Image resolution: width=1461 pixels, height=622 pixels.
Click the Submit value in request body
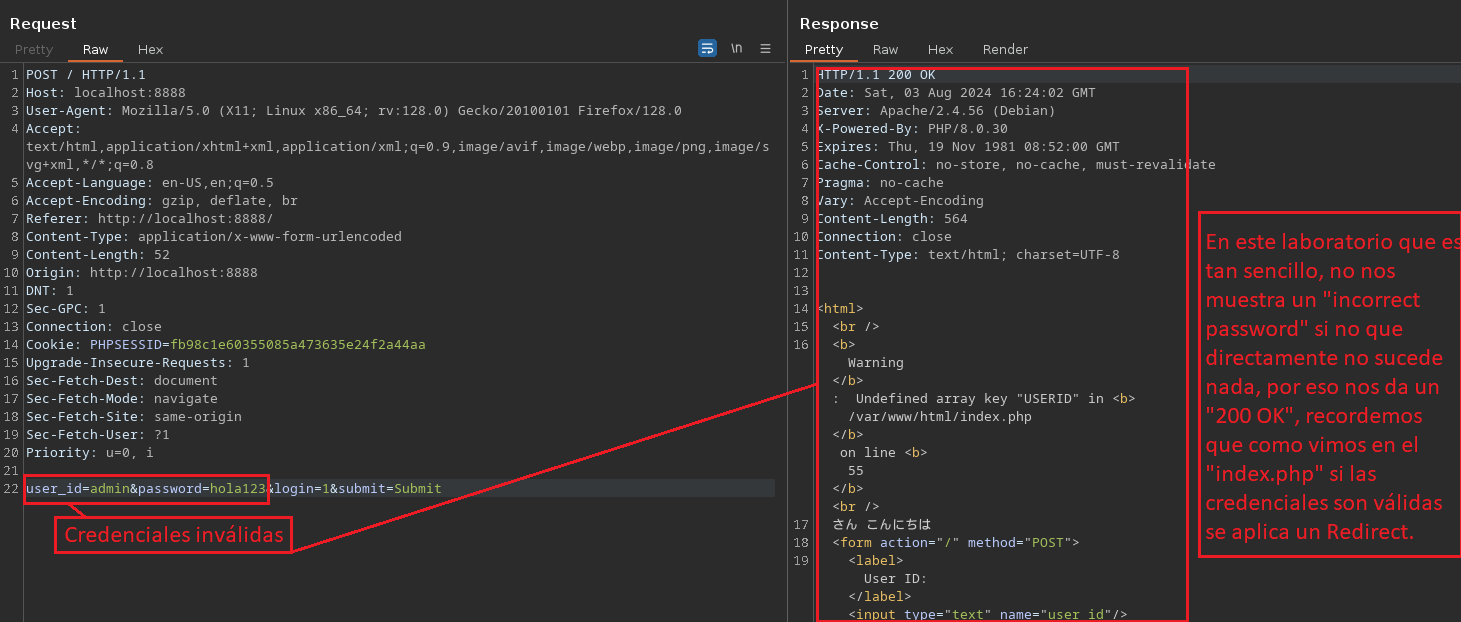click(417, 489)
